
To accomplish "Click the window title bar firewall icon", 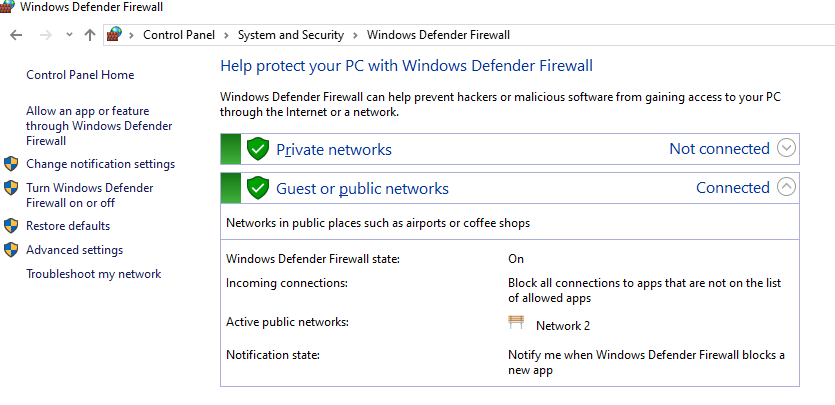I will 7,7.
